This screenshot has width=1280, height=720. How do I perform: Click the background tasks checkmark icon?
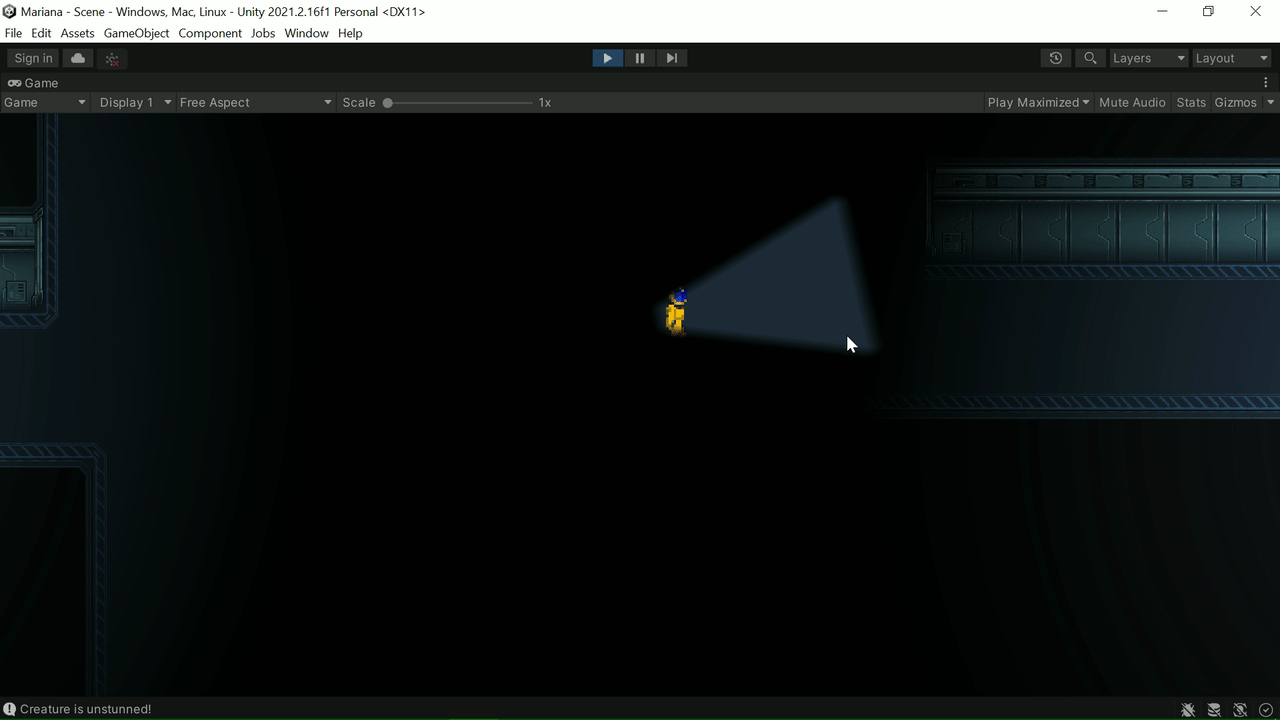point(1266,709)
